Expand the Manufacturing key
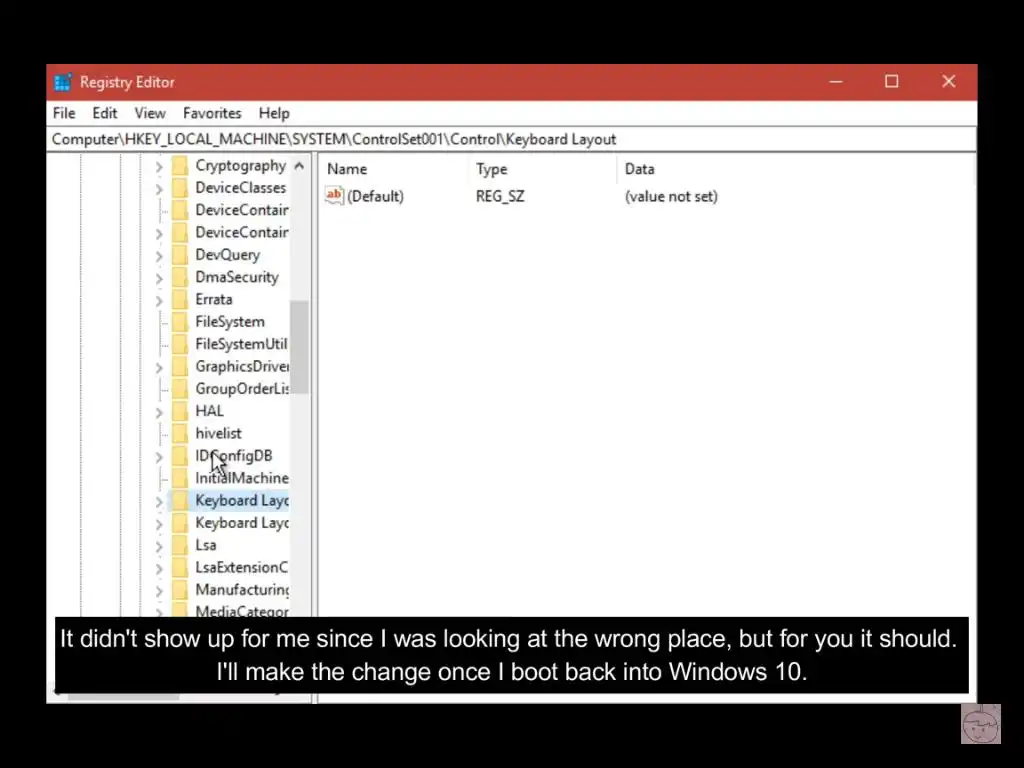Image resolution: width=1024 pixels, height=768 pixels. 159,591
